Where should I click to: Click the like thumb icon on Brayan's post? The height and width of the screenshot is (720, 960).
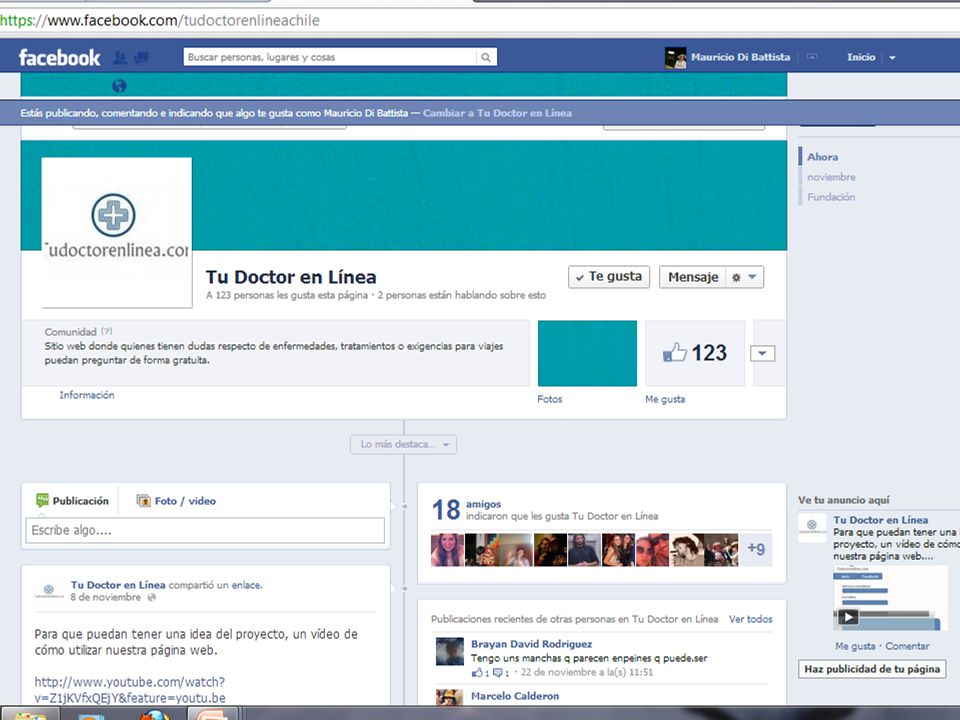(x=478, y=672)
